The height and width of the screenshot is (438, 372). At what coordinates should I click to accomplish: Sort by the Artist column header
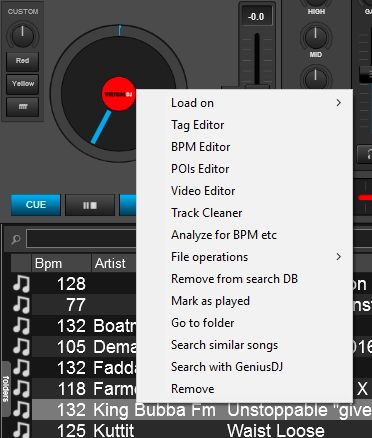click(114, 263)
